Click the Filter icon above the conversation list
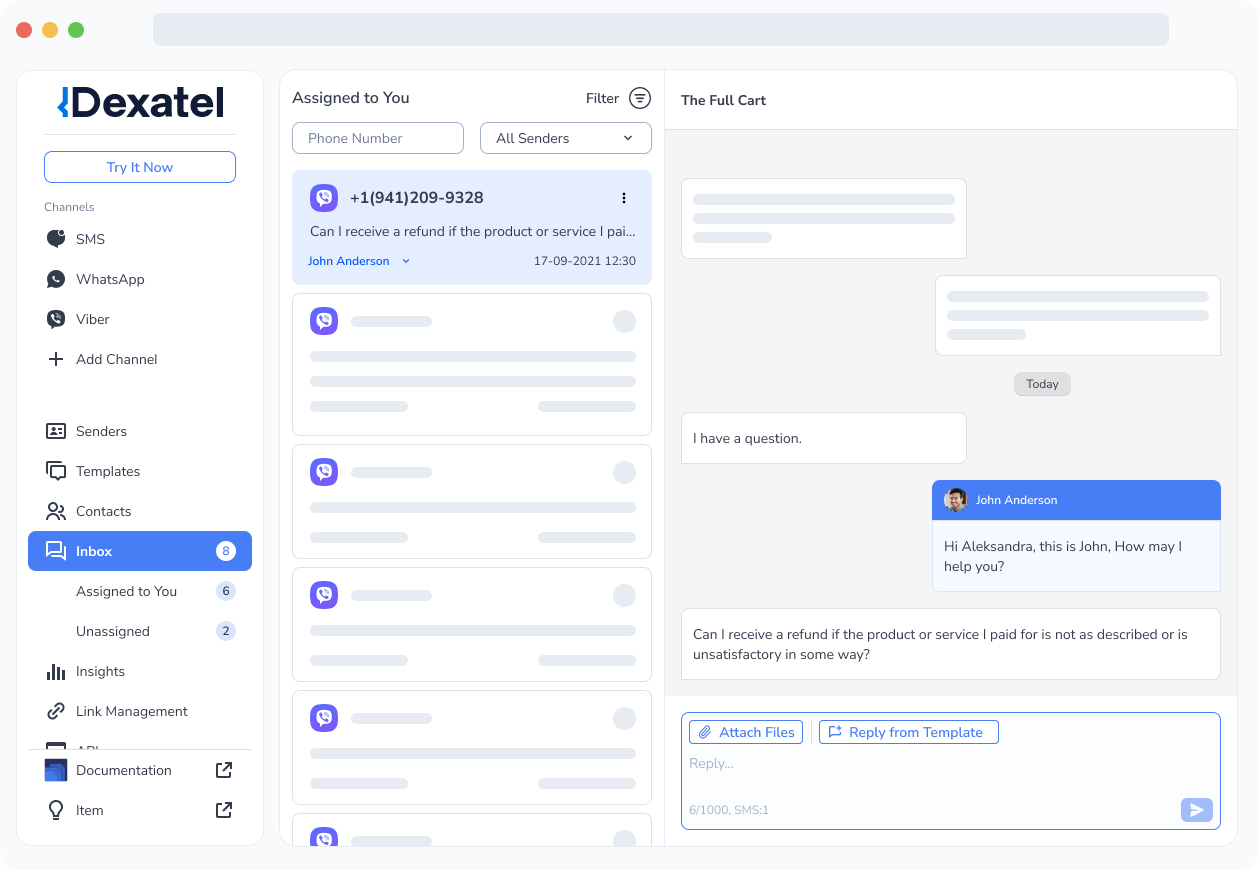 click(640, 98)
